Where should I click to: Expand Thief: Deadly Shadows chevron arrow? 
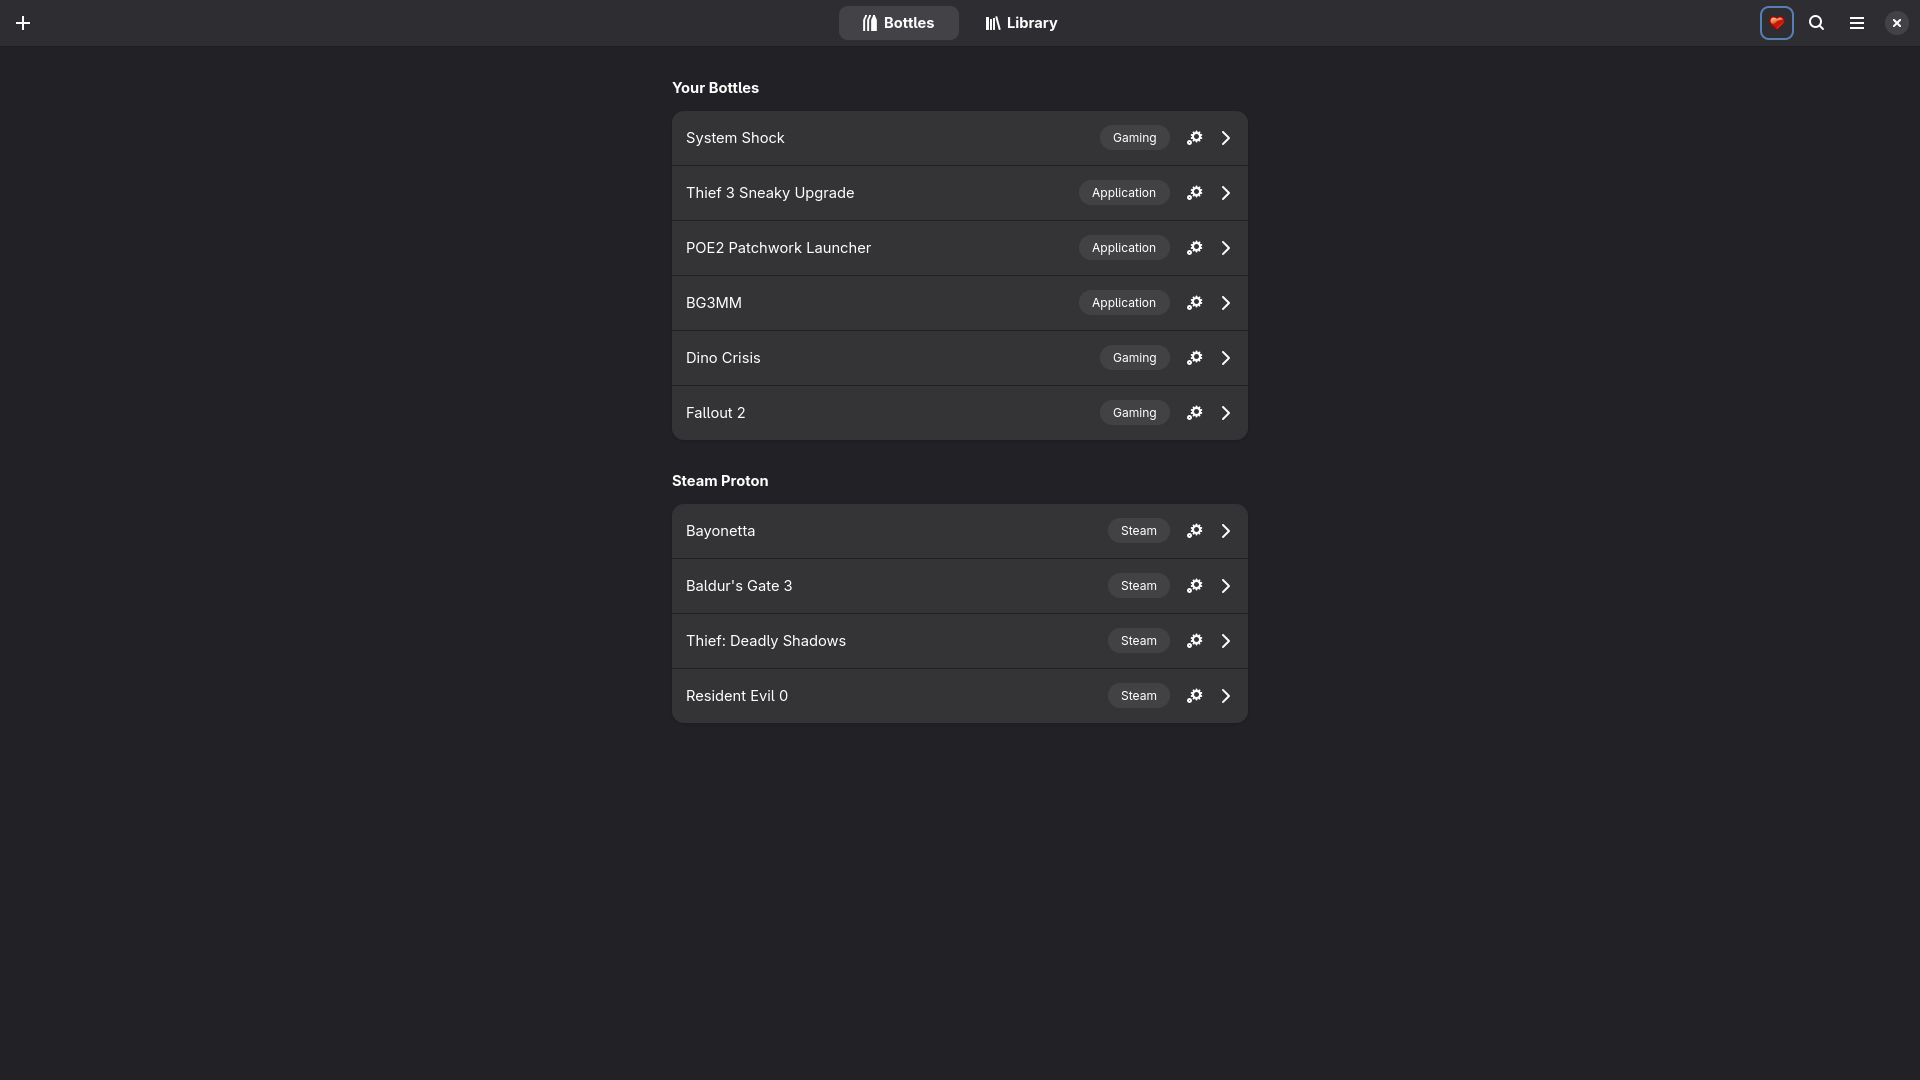click(x=1225, y=641)
